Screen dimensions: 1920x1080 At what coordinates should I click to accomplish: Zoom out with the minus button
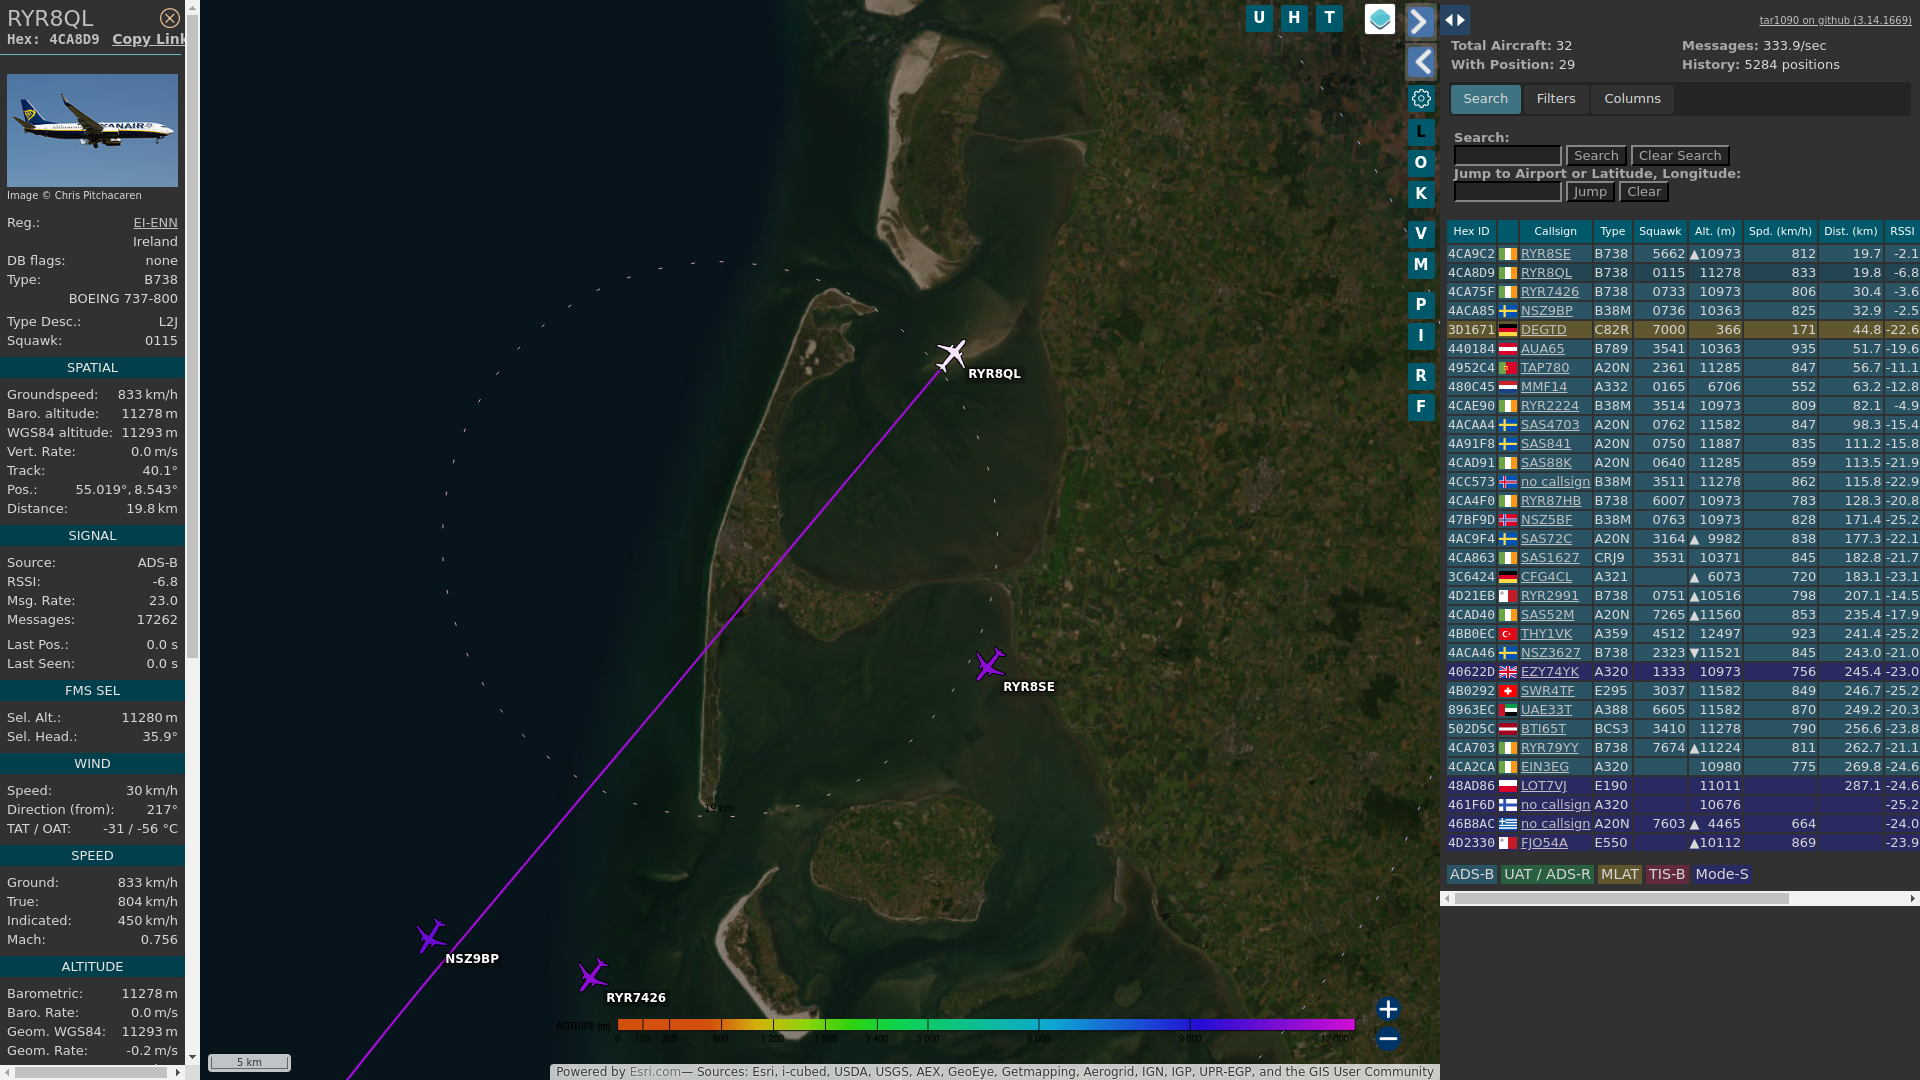(1388, 1039)
